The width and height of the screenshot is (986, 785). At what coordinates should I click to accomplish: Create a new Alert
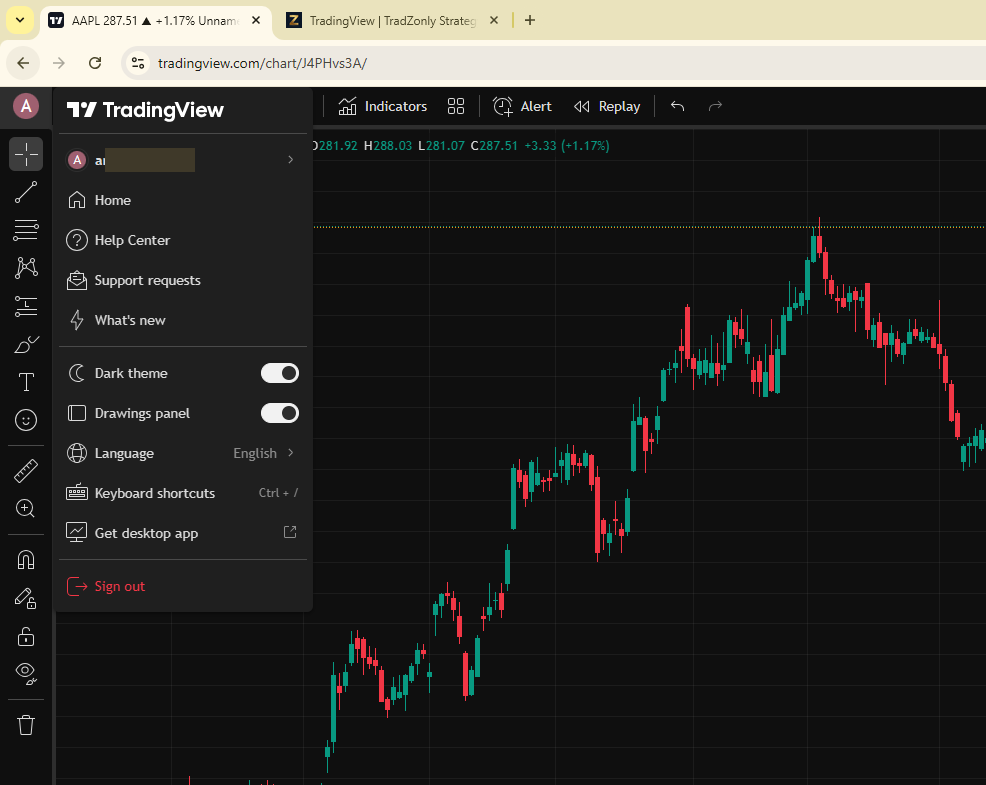(x=522, y=106)
